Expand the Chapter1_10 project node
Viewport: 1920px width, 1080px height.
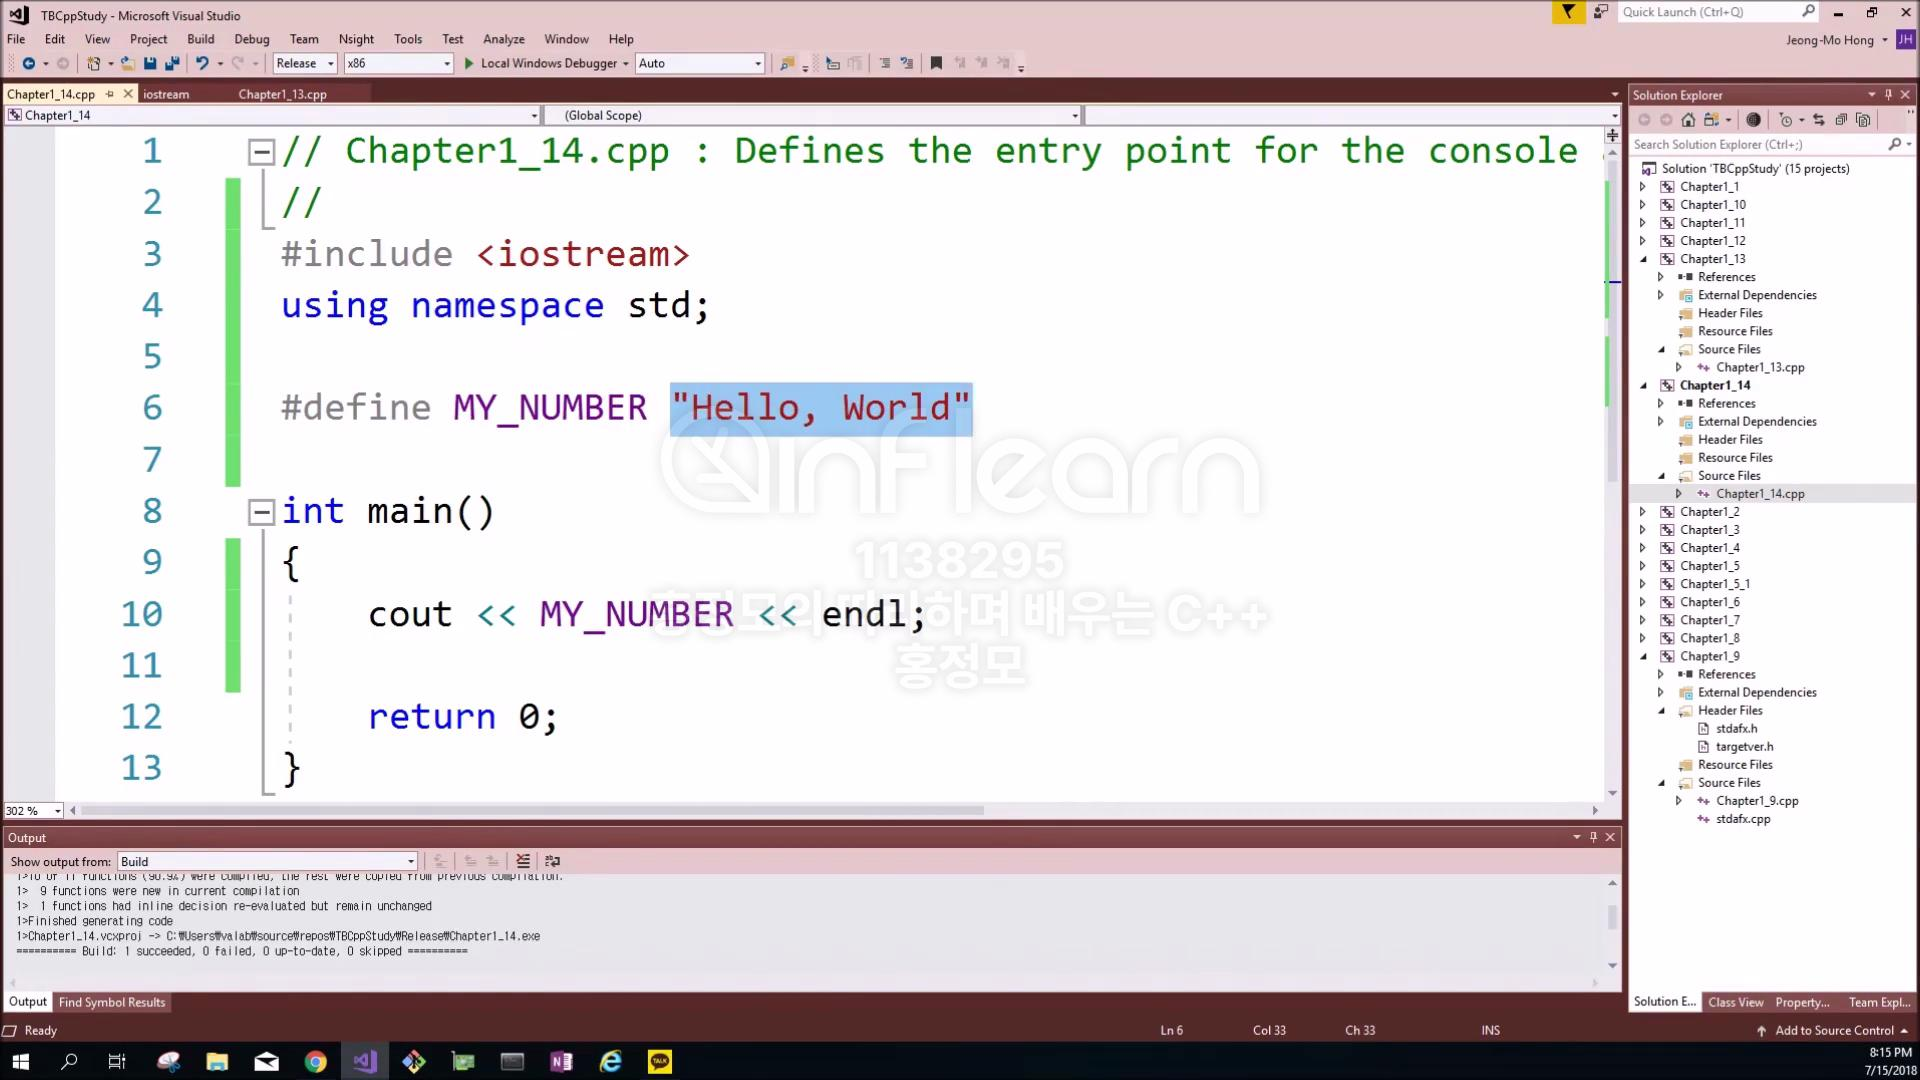[1643, 205]
